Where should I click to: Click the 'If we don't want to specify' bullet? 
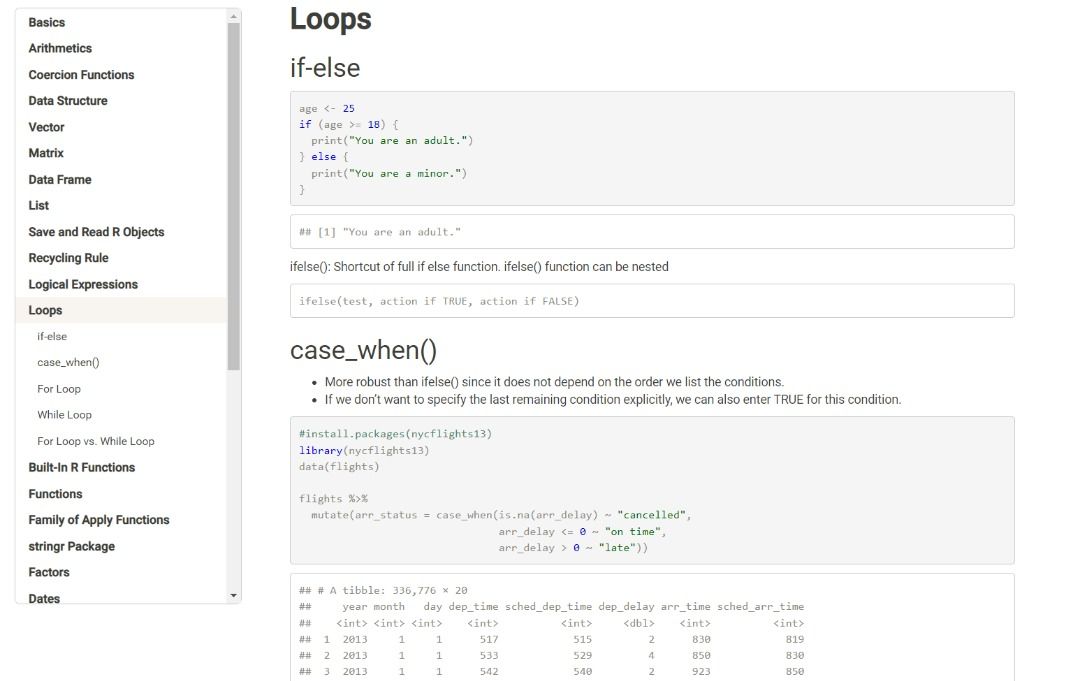pos(612,399)
